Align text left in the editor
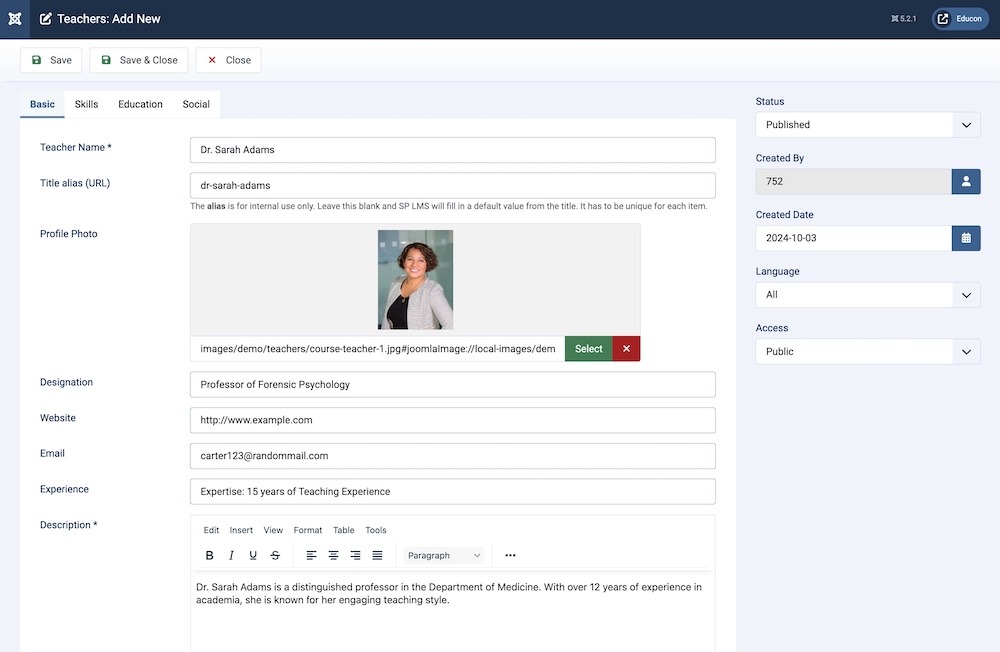This screenshot has height=652, width=1000. (x=311, y=555)
